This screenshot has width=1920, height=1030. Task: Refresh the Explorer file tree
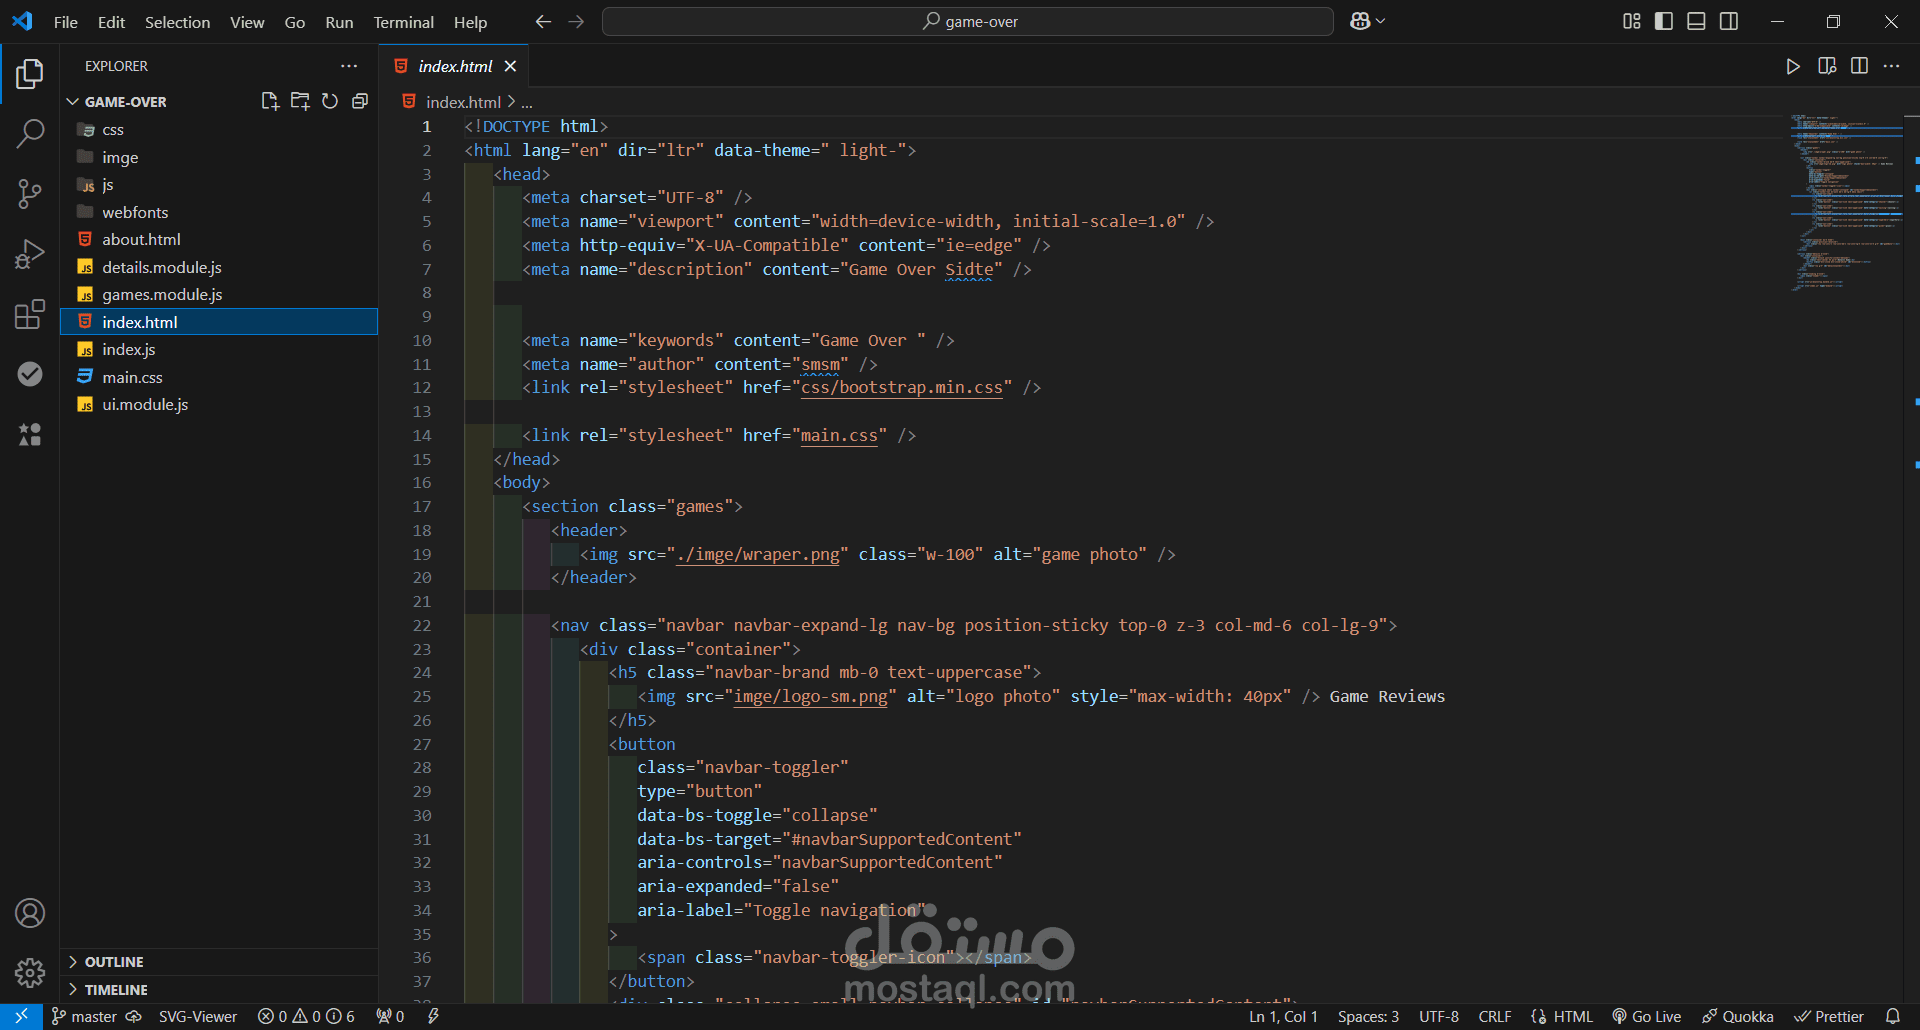(330, 101)
